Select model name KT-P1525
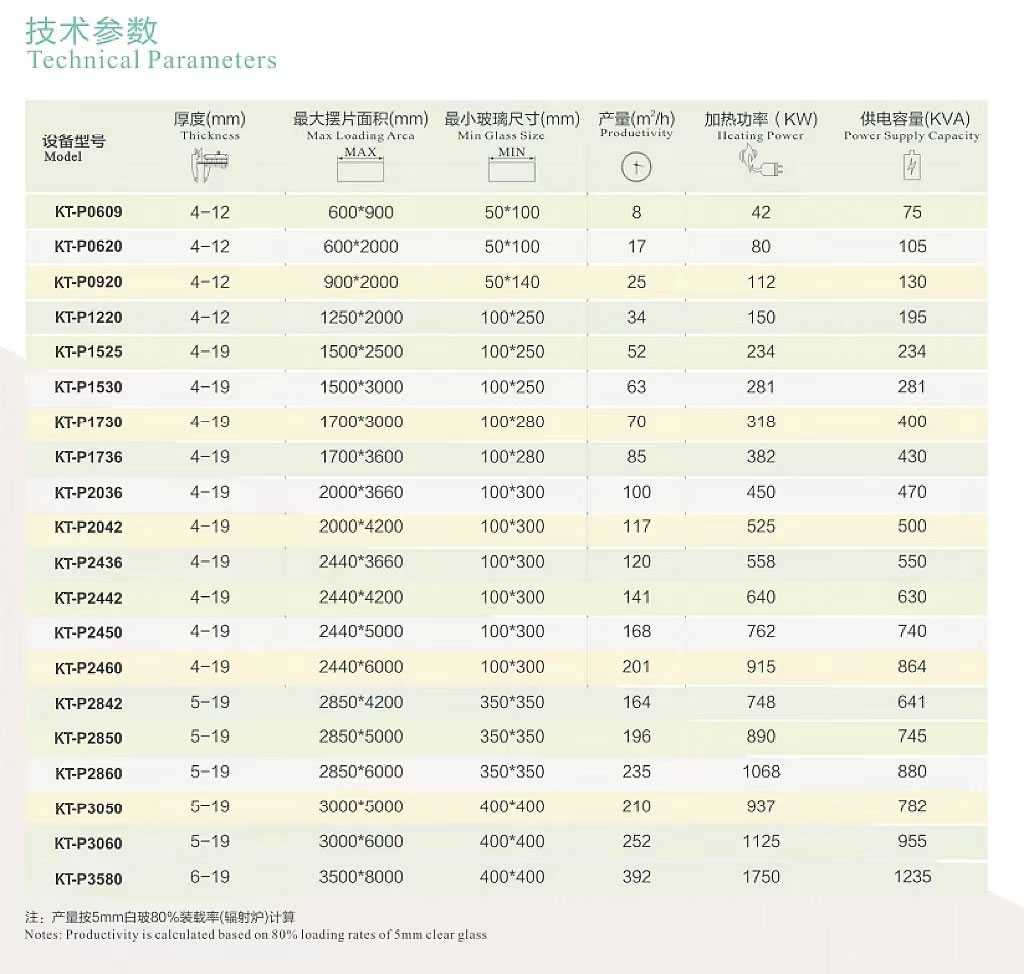This screenshot has width=1024, height=974. point(89,352)
